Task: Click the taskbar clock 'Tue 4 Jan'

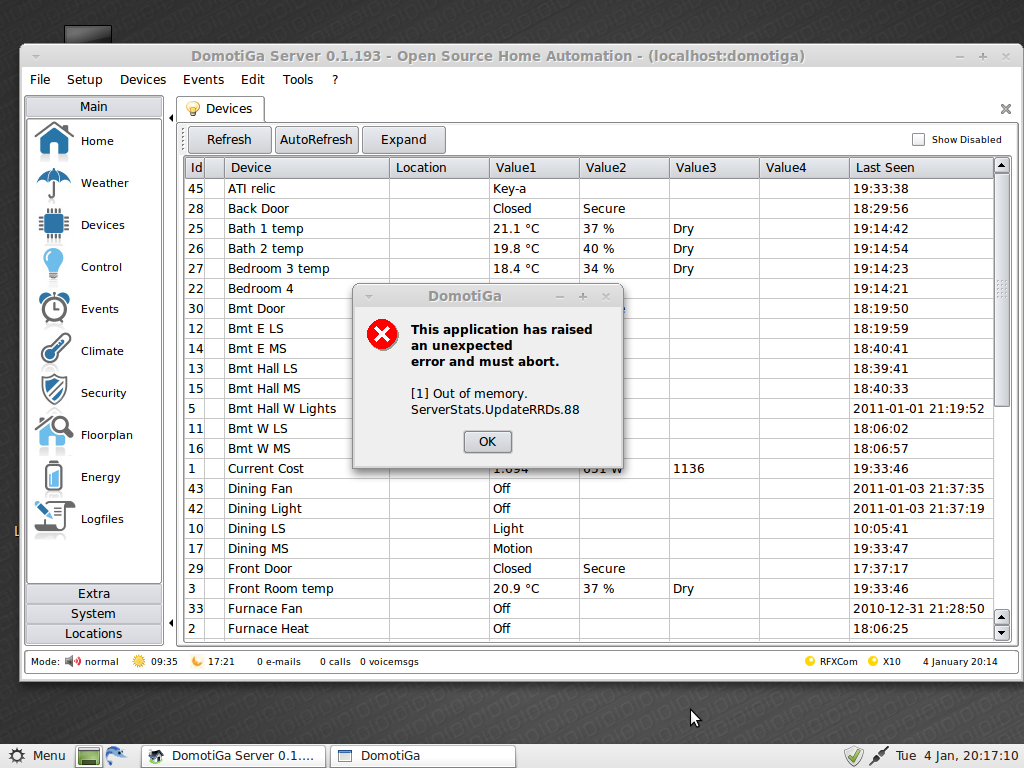Action: tap(957, 756)
